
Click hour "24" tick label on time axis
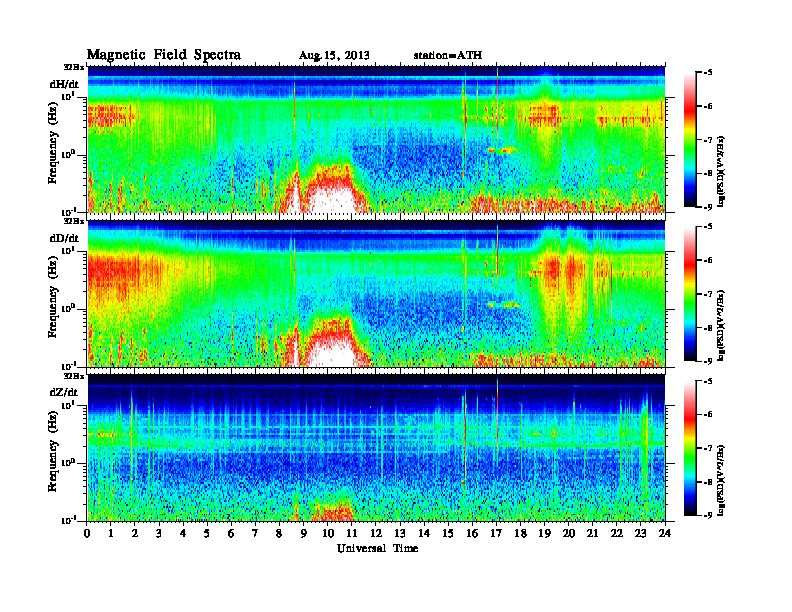pyautogui.click(x=665, y=533)
